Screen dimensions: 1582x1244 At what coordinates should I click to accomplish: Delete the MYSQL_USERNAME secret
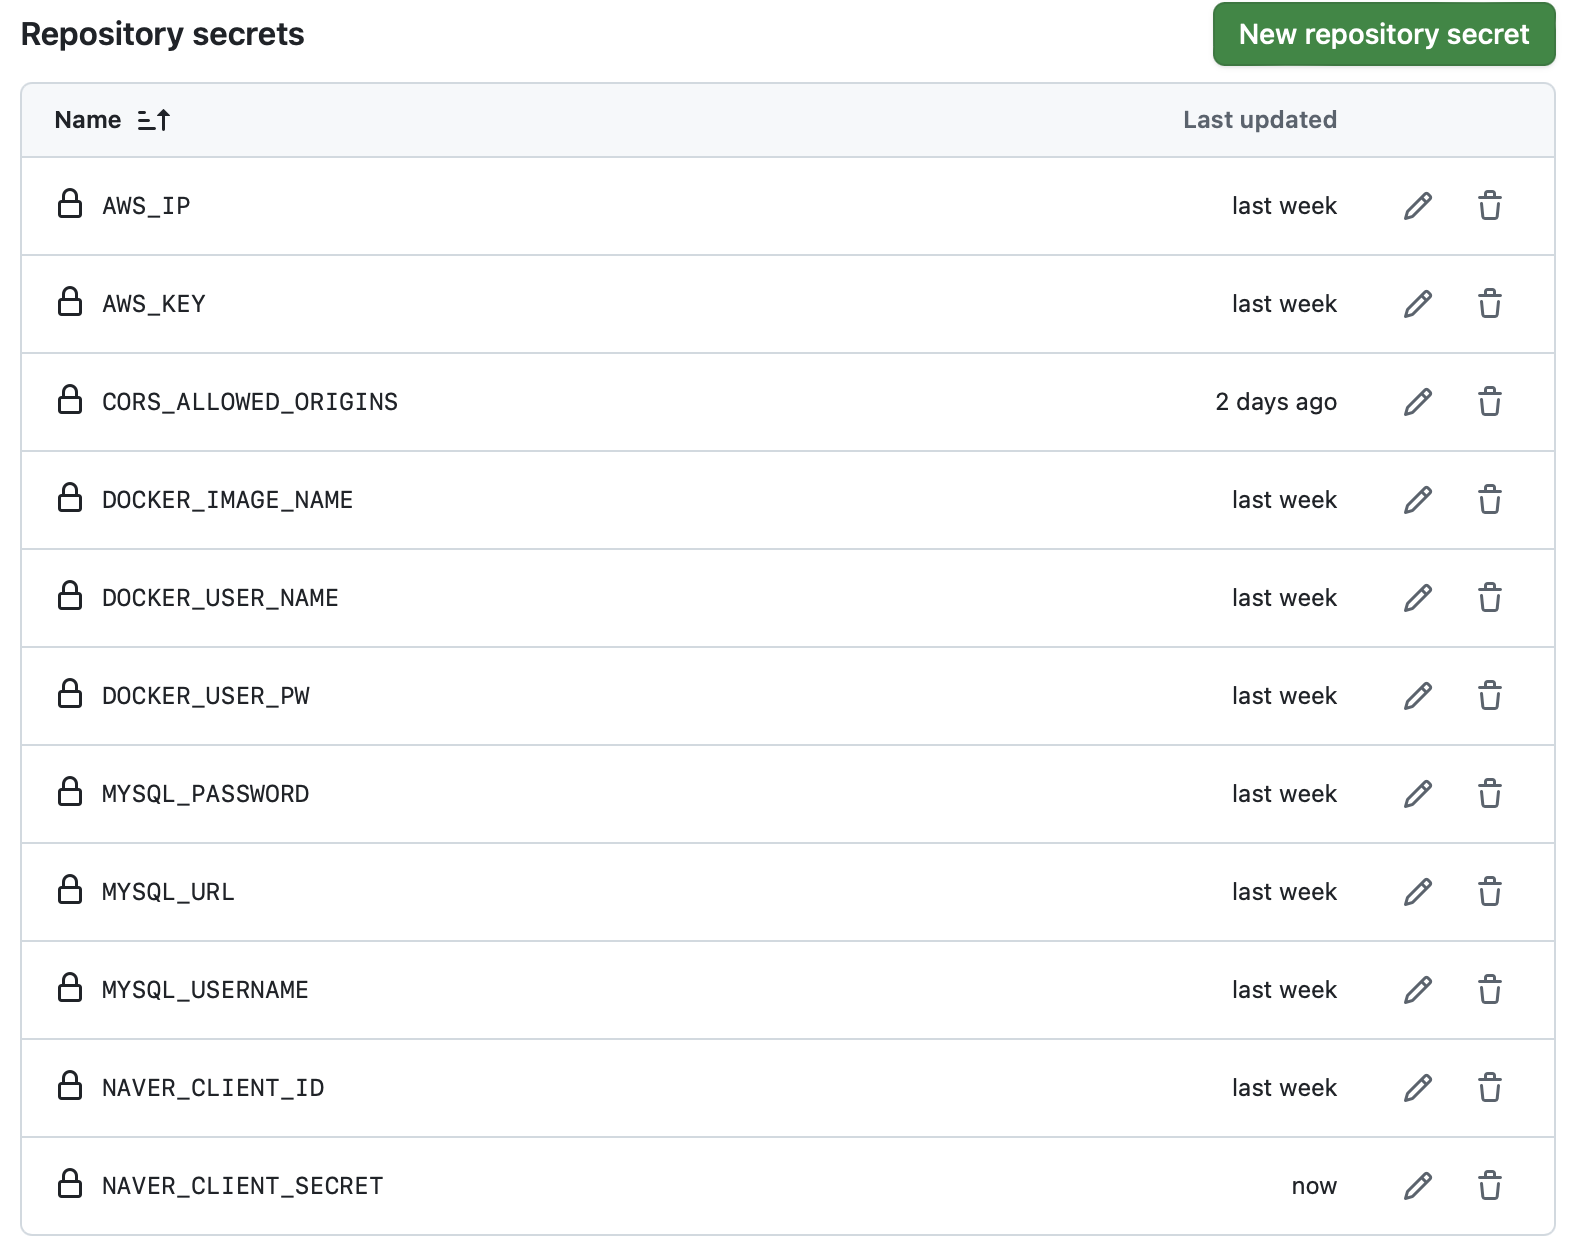click(1490, 990)
